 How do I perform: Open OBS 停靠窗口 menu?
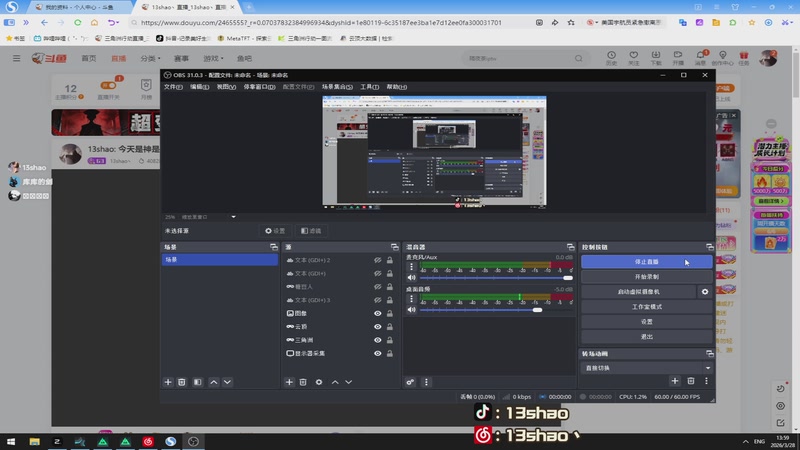tap(259, 87)
